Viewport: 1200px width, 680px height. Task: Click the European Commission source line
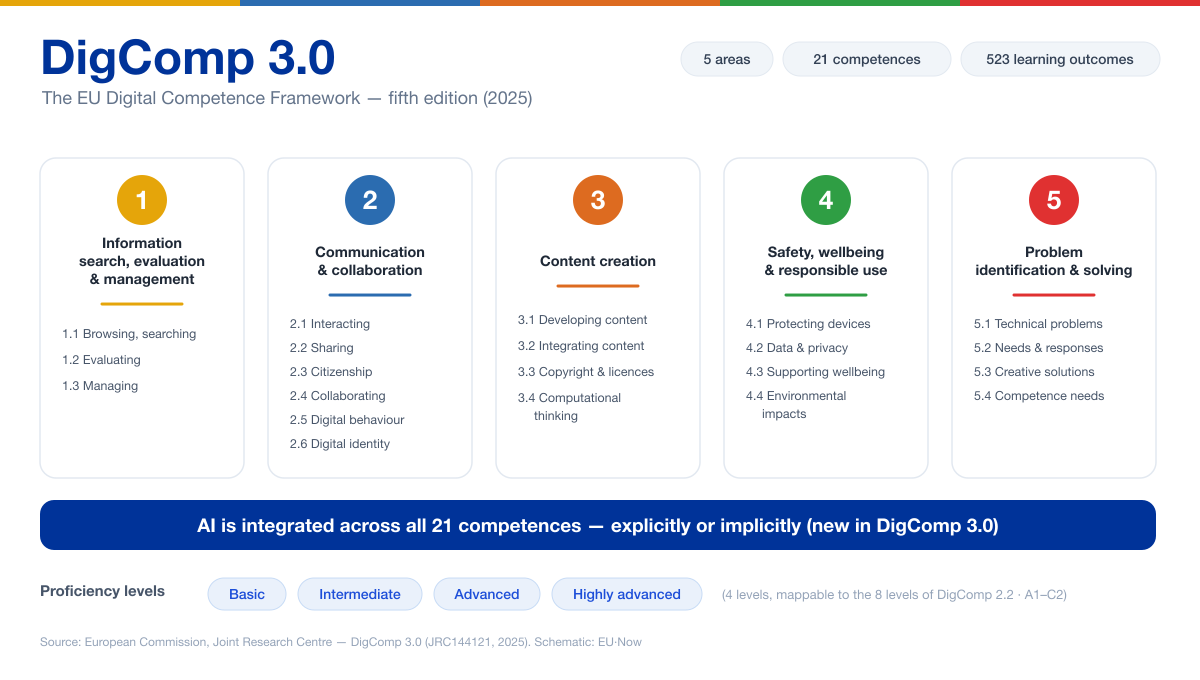[341, 642]
